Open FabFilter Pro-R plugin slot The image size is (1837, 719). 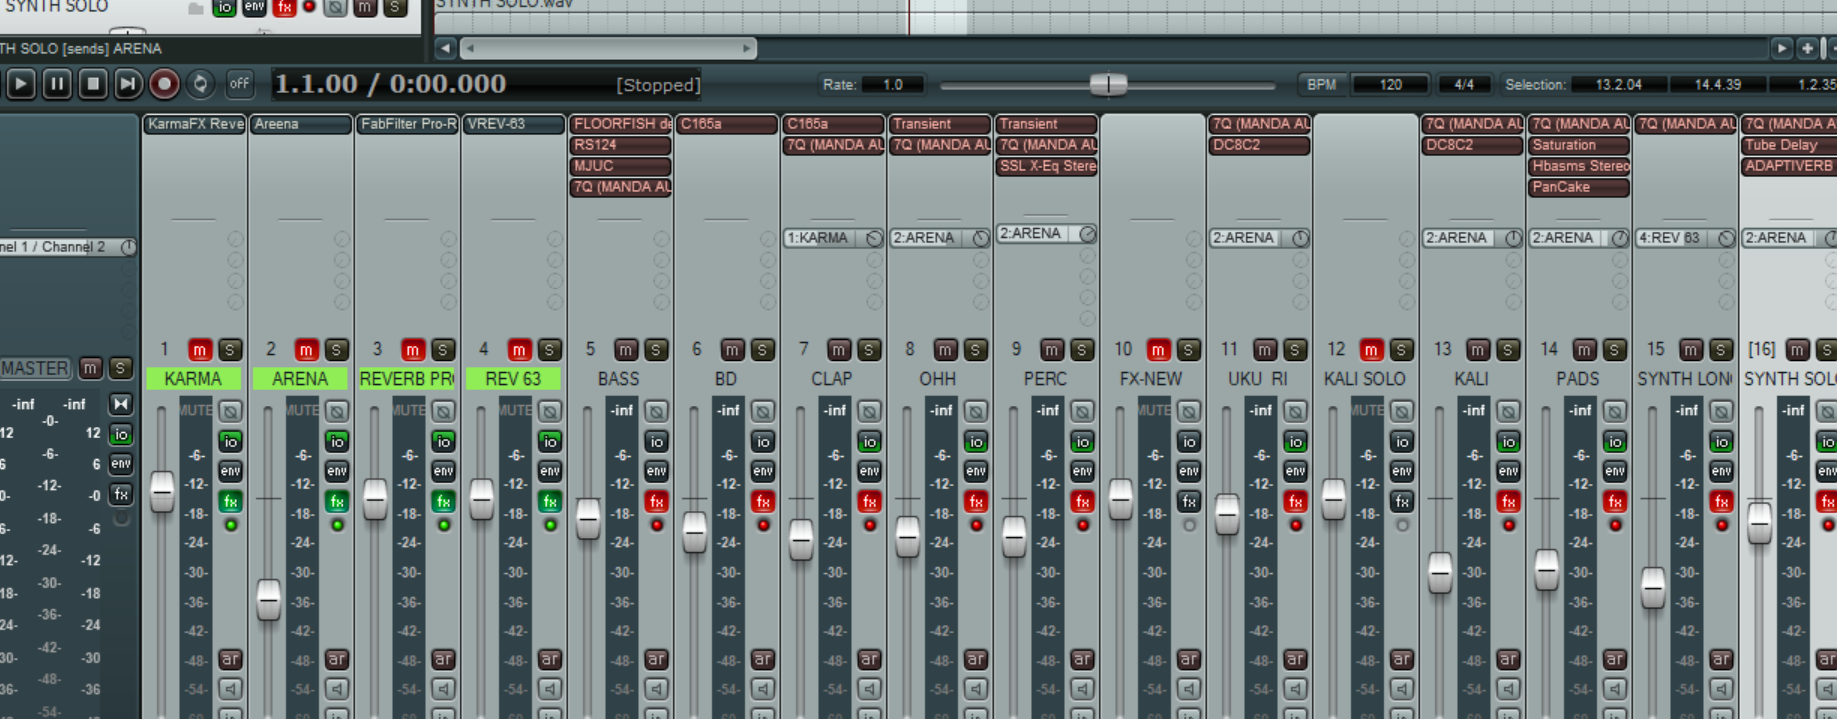407,124
